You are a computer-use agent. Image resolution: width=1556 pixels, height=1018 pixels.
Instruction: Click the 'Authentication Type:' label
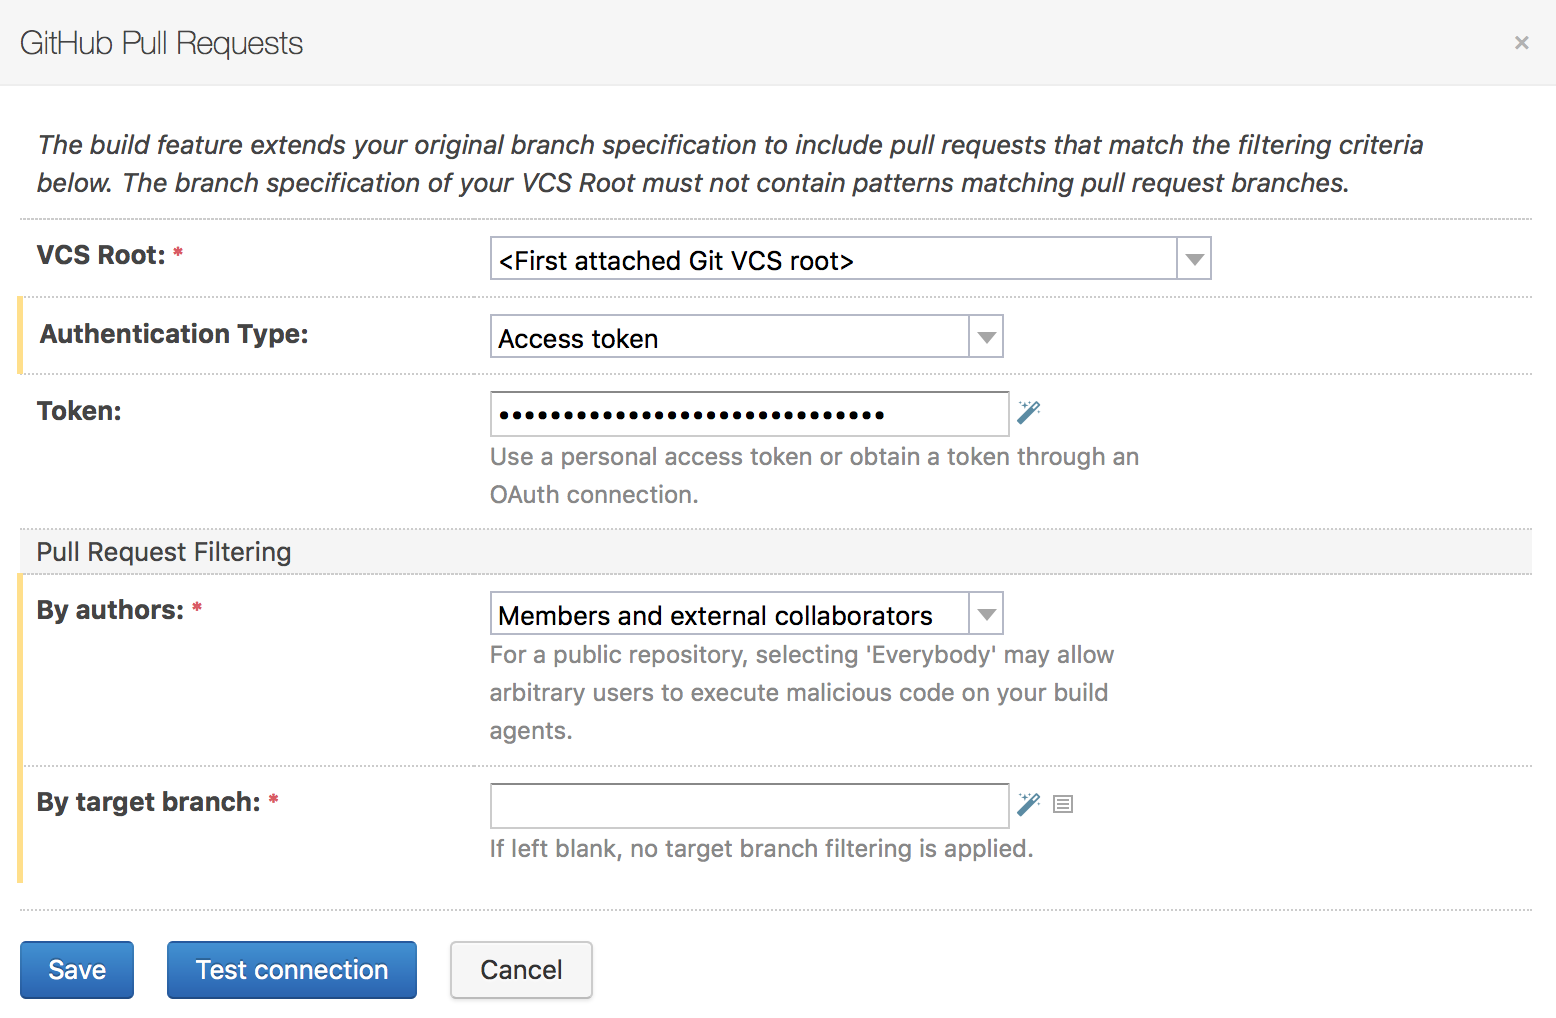click(174, 334)
